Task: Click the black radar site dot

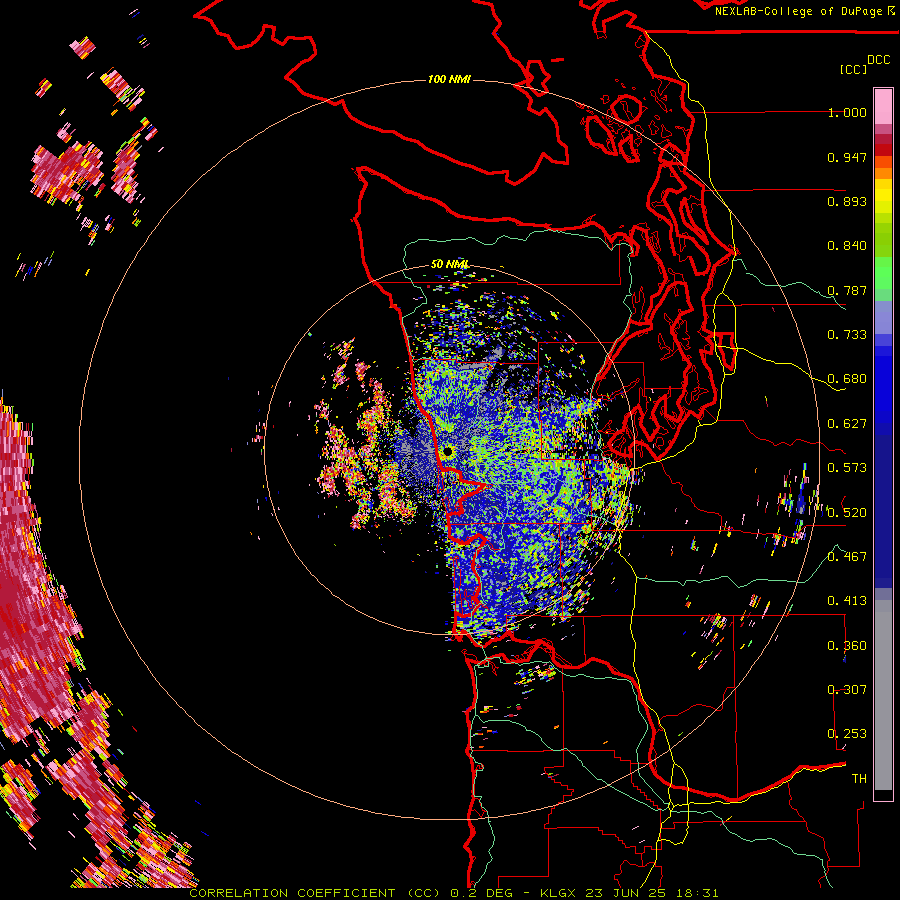Action: [448, 451]
